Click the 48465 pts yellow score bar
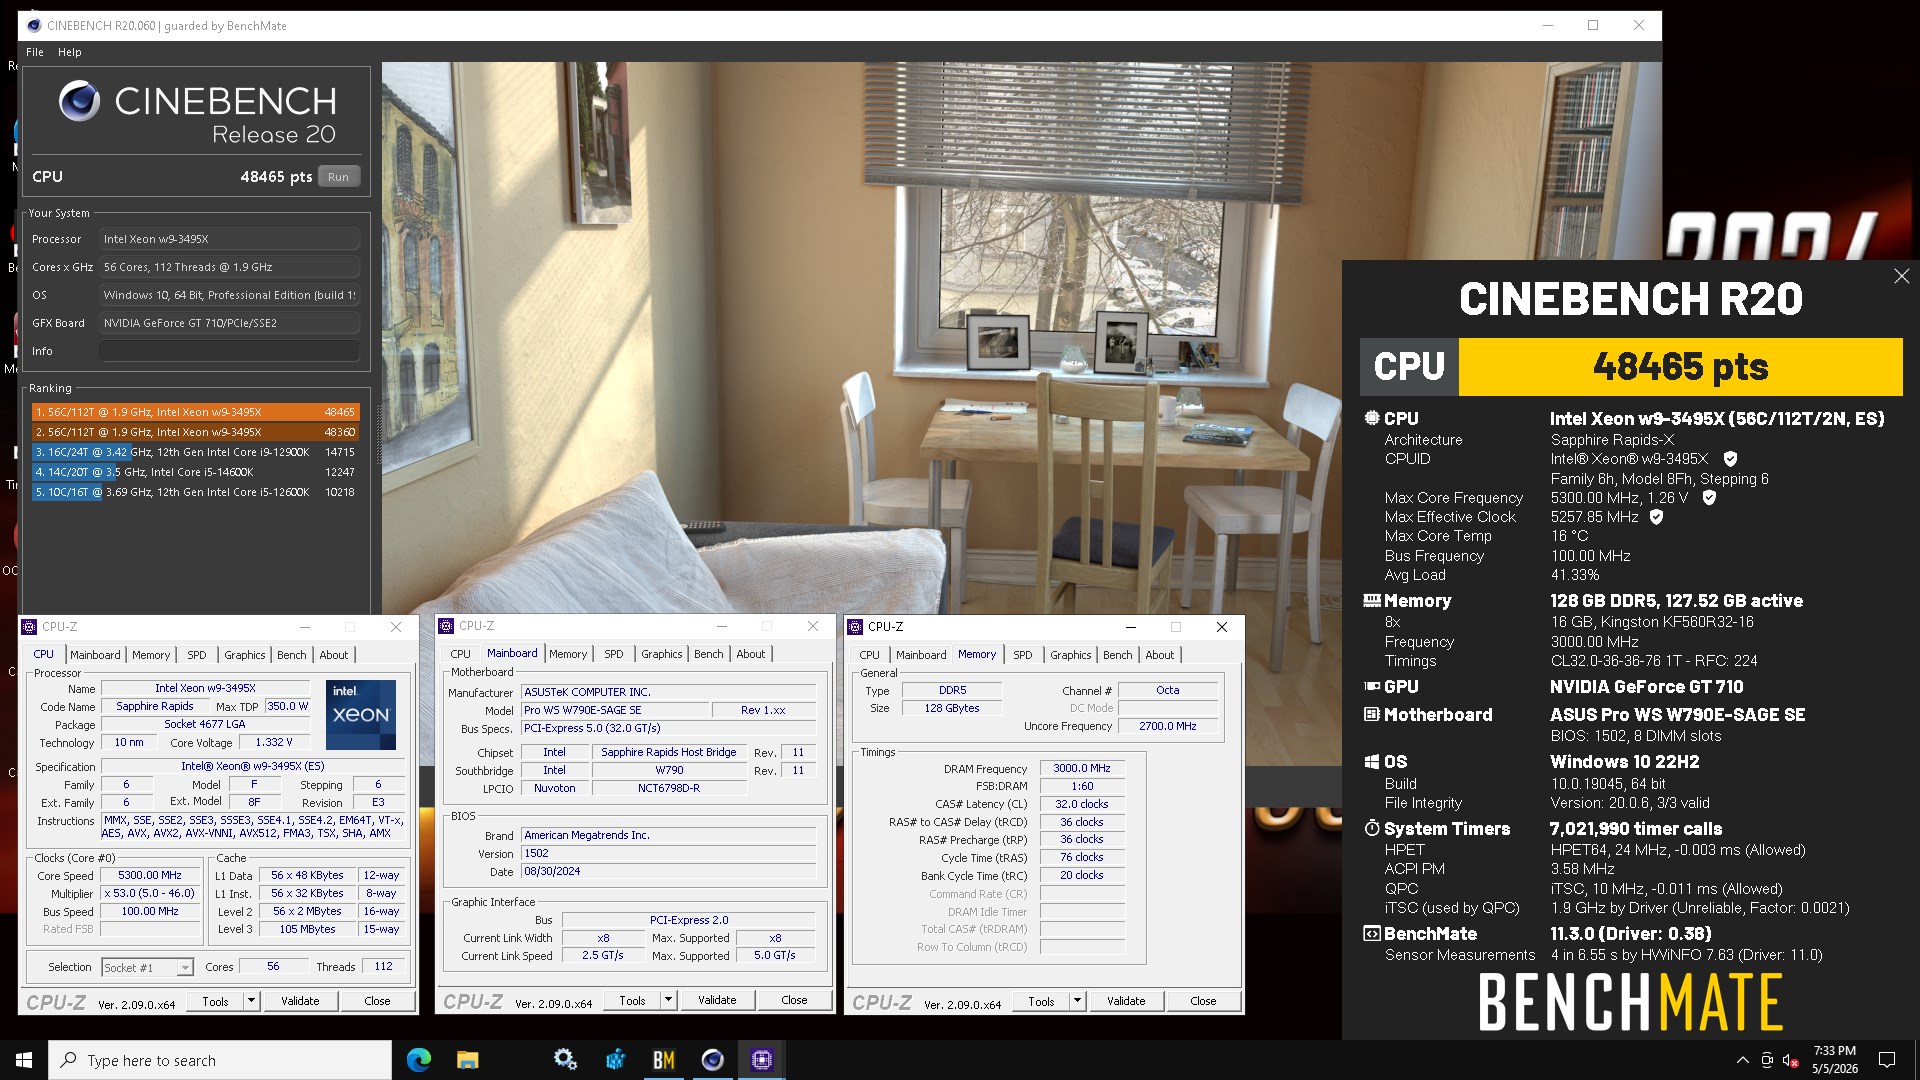Viewport: 1920px width, 1080px height. click(x=1680, y=367)
